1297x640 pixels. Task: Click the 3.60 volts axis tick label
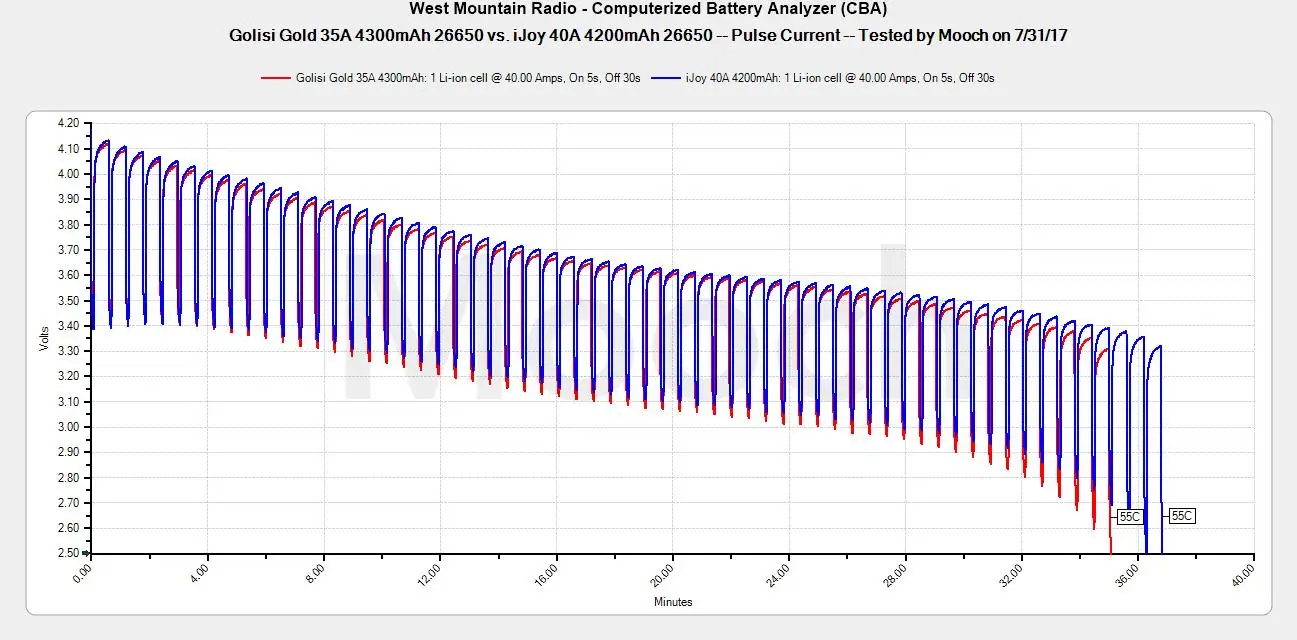tap(68, 275)
